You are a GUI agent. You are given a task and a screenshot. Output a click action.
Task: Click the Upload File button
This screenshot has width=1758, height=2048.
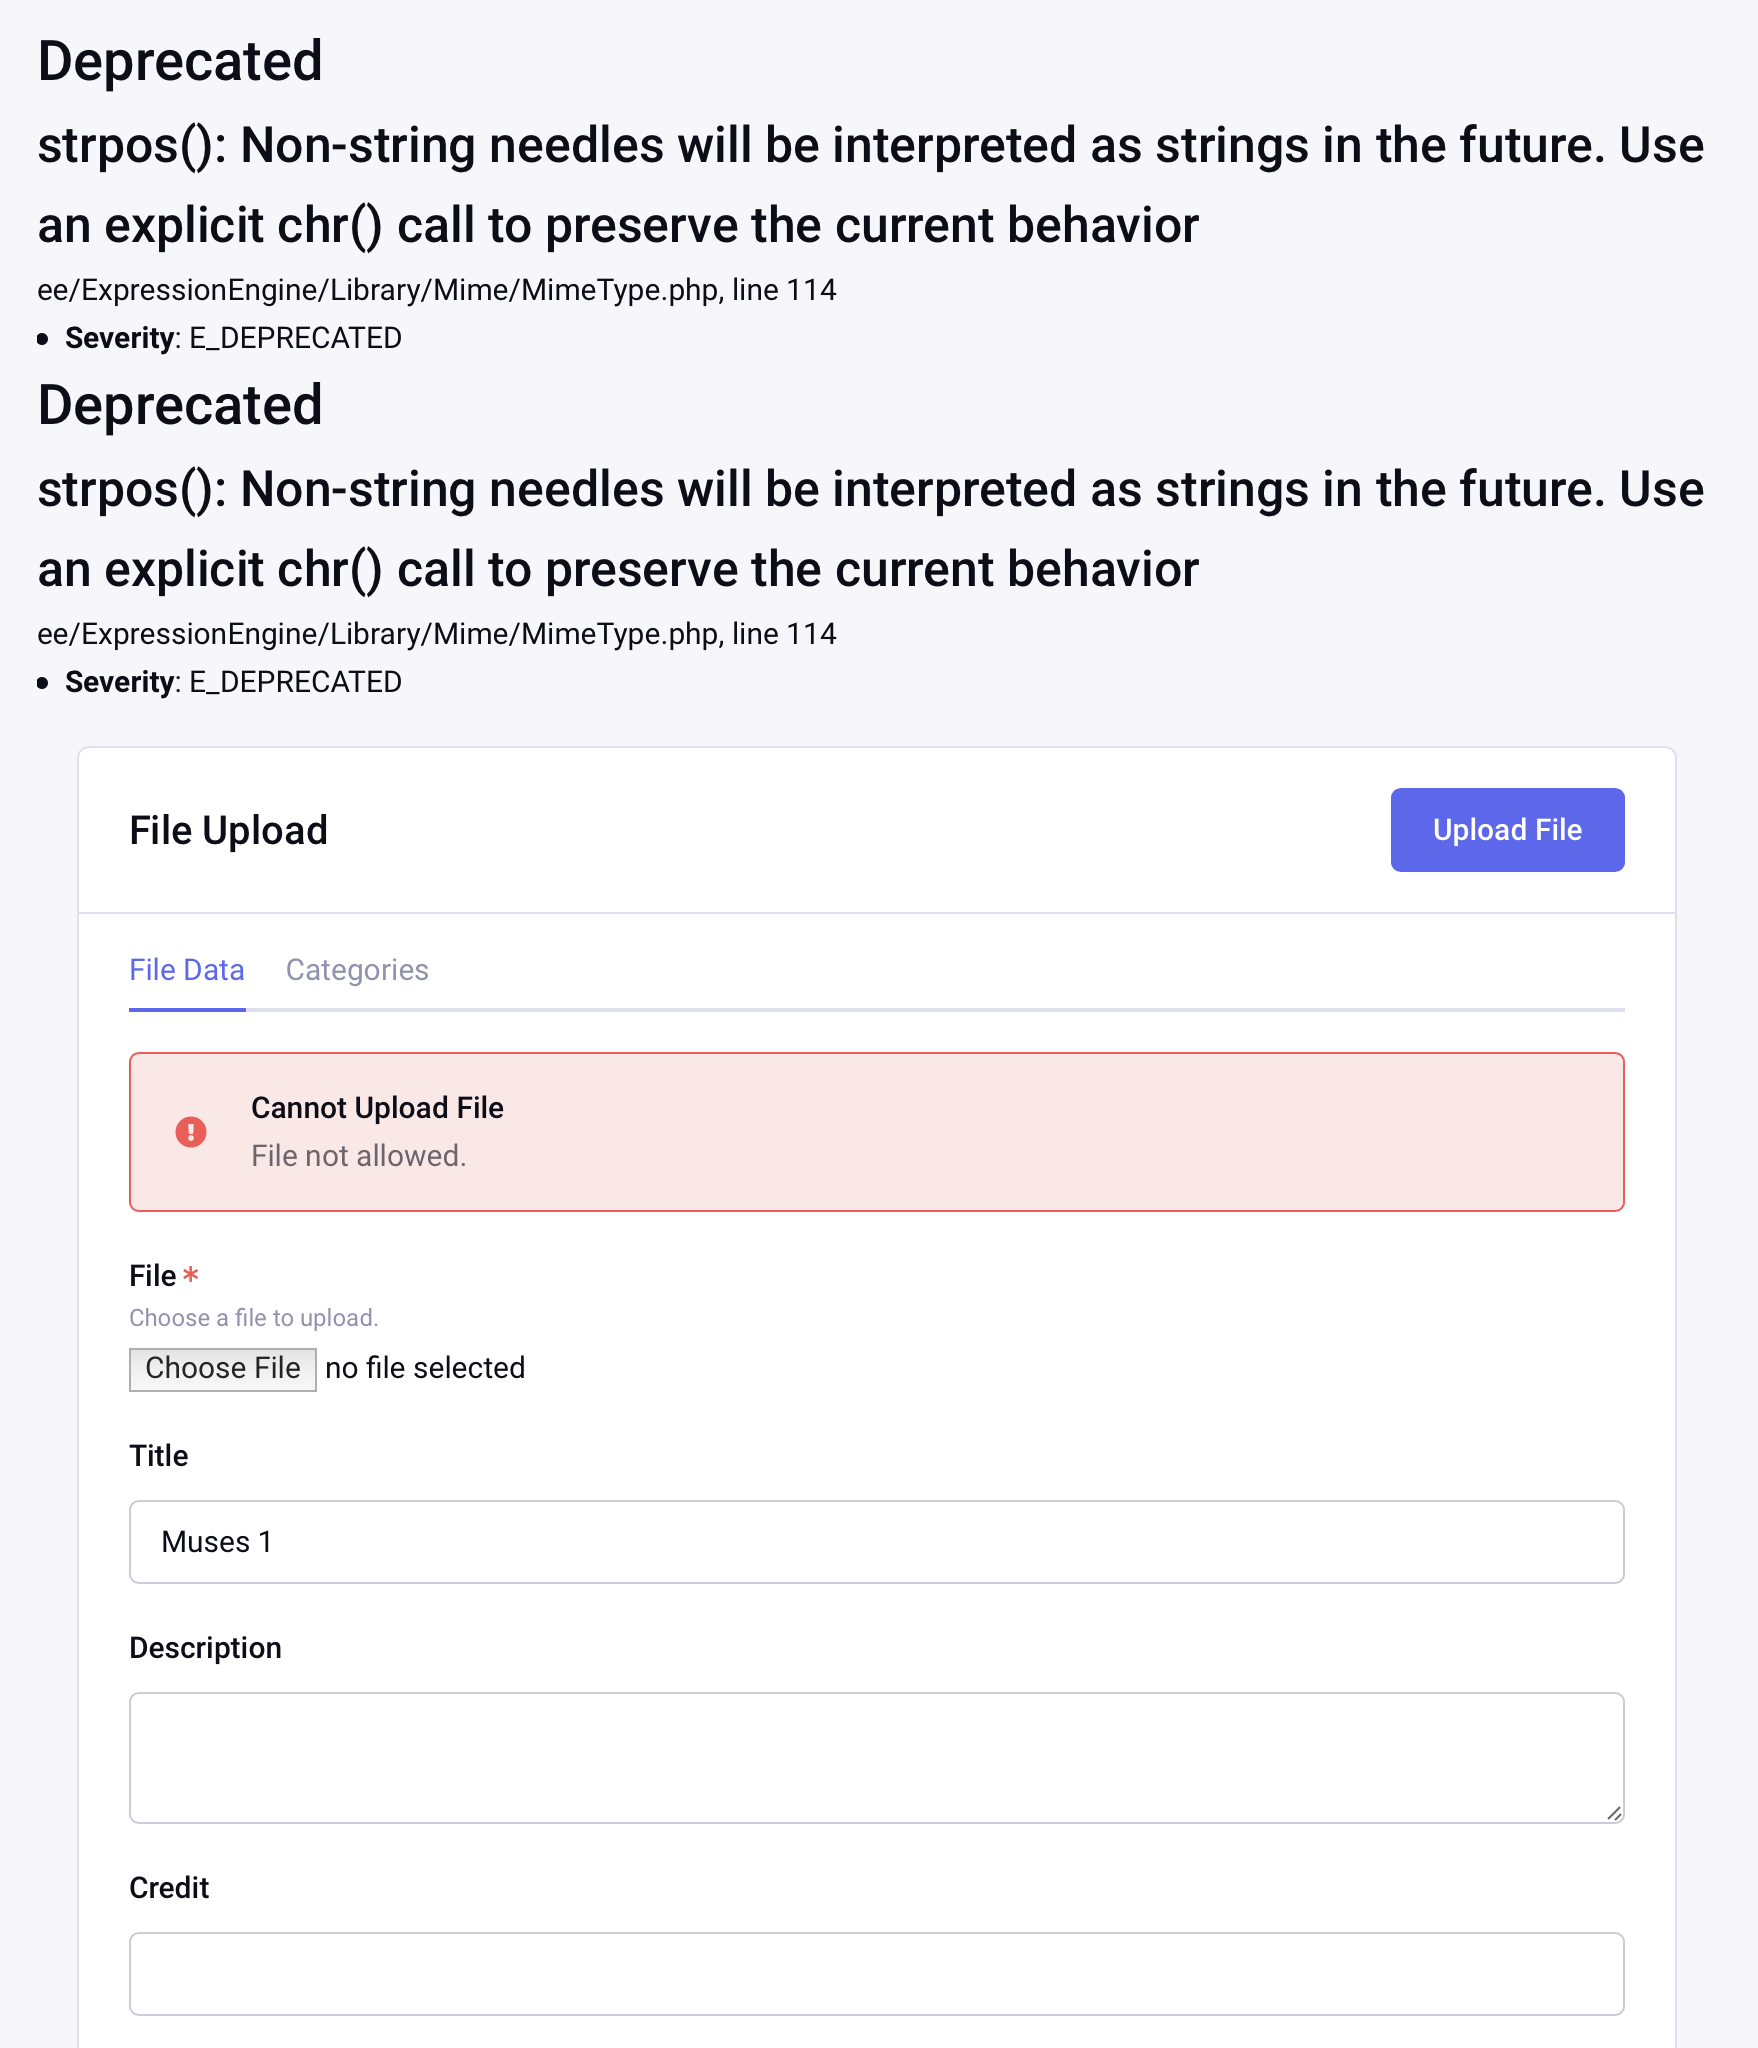pyautogui.click(x=1506, y=829)
